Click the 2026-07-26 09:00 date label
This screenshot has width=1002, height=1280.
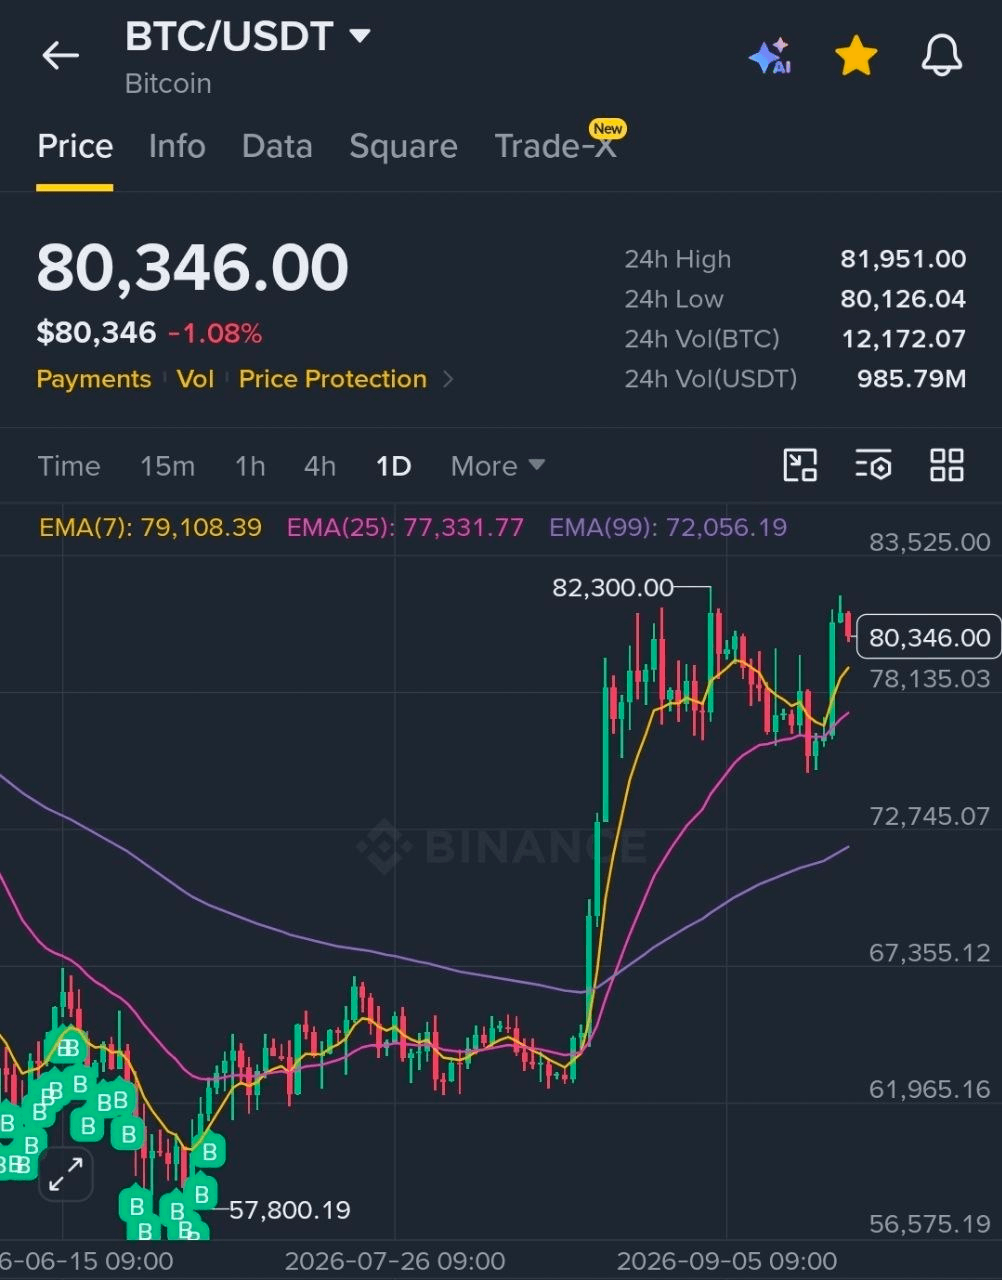(x=395, y=1261)
